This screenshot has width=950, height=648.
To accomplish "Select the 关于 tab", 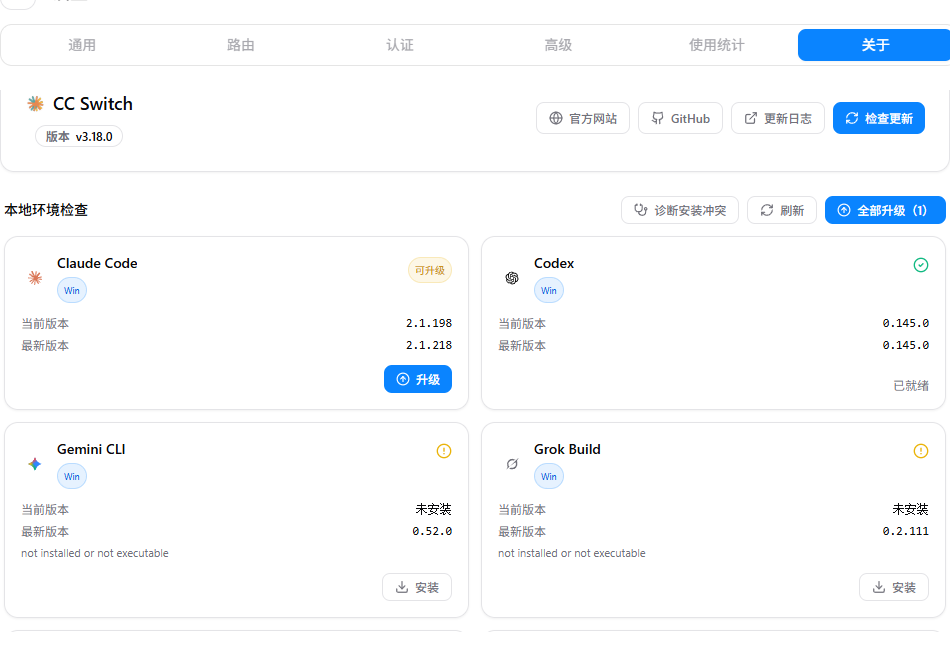I will [875, 45].
